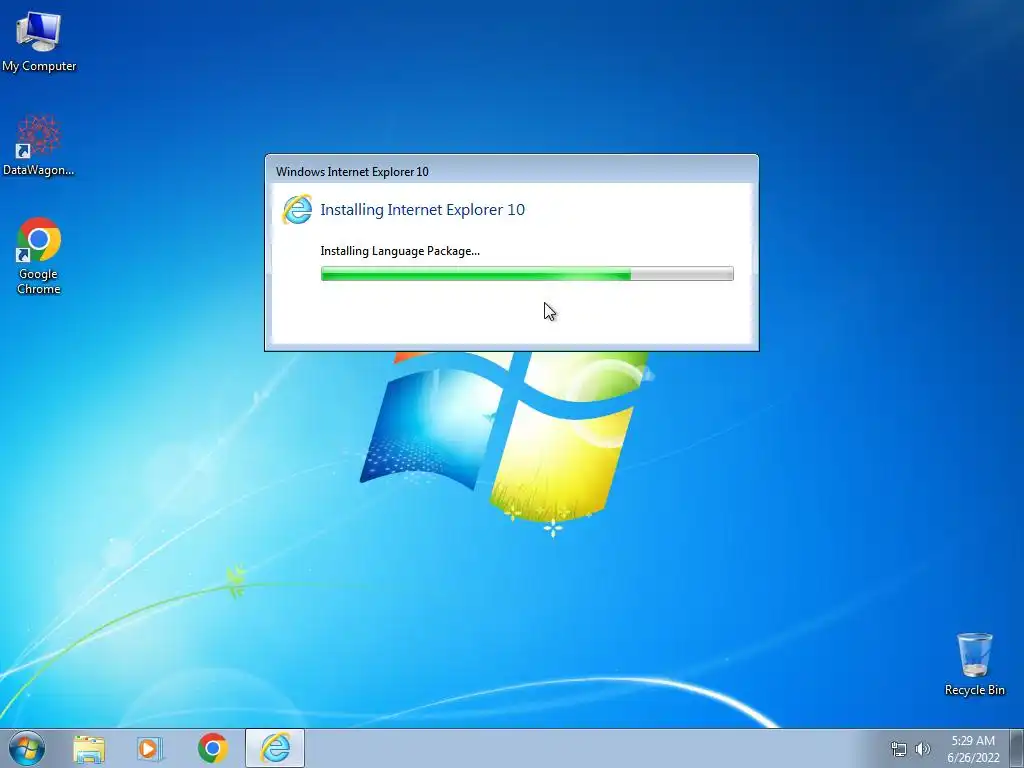The height and width of the screenshot is (768, 1024).
Task: Open the network status tray icon
Action: (899, 749)
